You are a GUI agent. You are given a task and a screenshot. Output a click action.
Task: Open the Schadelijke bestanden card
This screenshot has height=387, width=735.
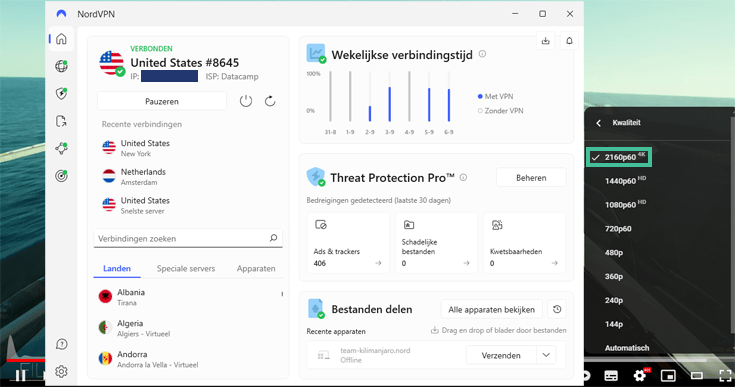tap(436, 242)
